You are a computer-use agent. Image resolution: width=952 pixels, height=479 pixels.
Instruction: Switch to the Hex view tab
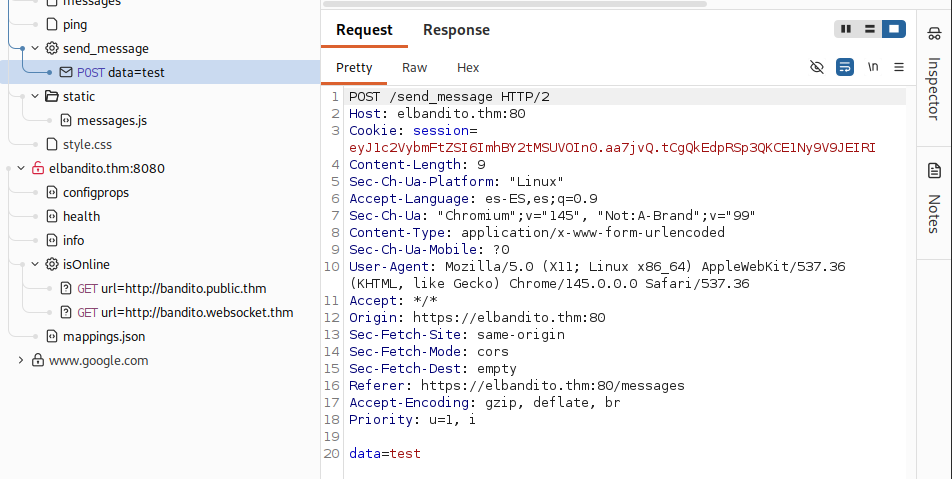pyautogui.click(x=468, y=67)
